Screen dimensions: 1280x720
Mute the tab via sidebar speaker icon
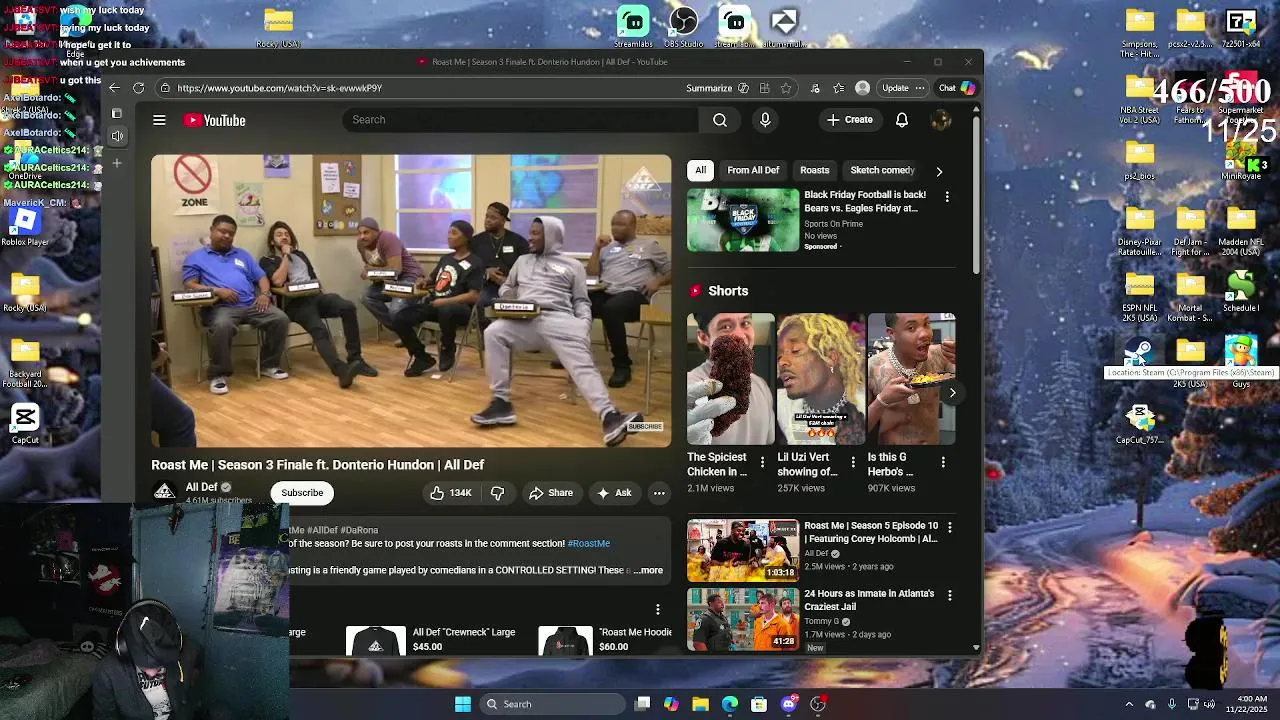tap(117, 136)
